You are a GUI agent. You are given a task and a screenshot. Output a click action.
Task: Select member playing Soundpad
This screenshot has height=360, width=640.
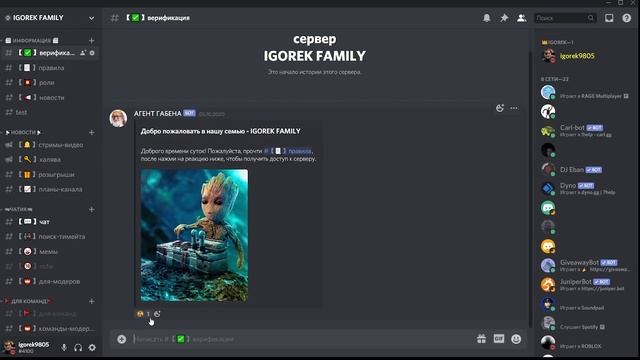click(586, 304)
